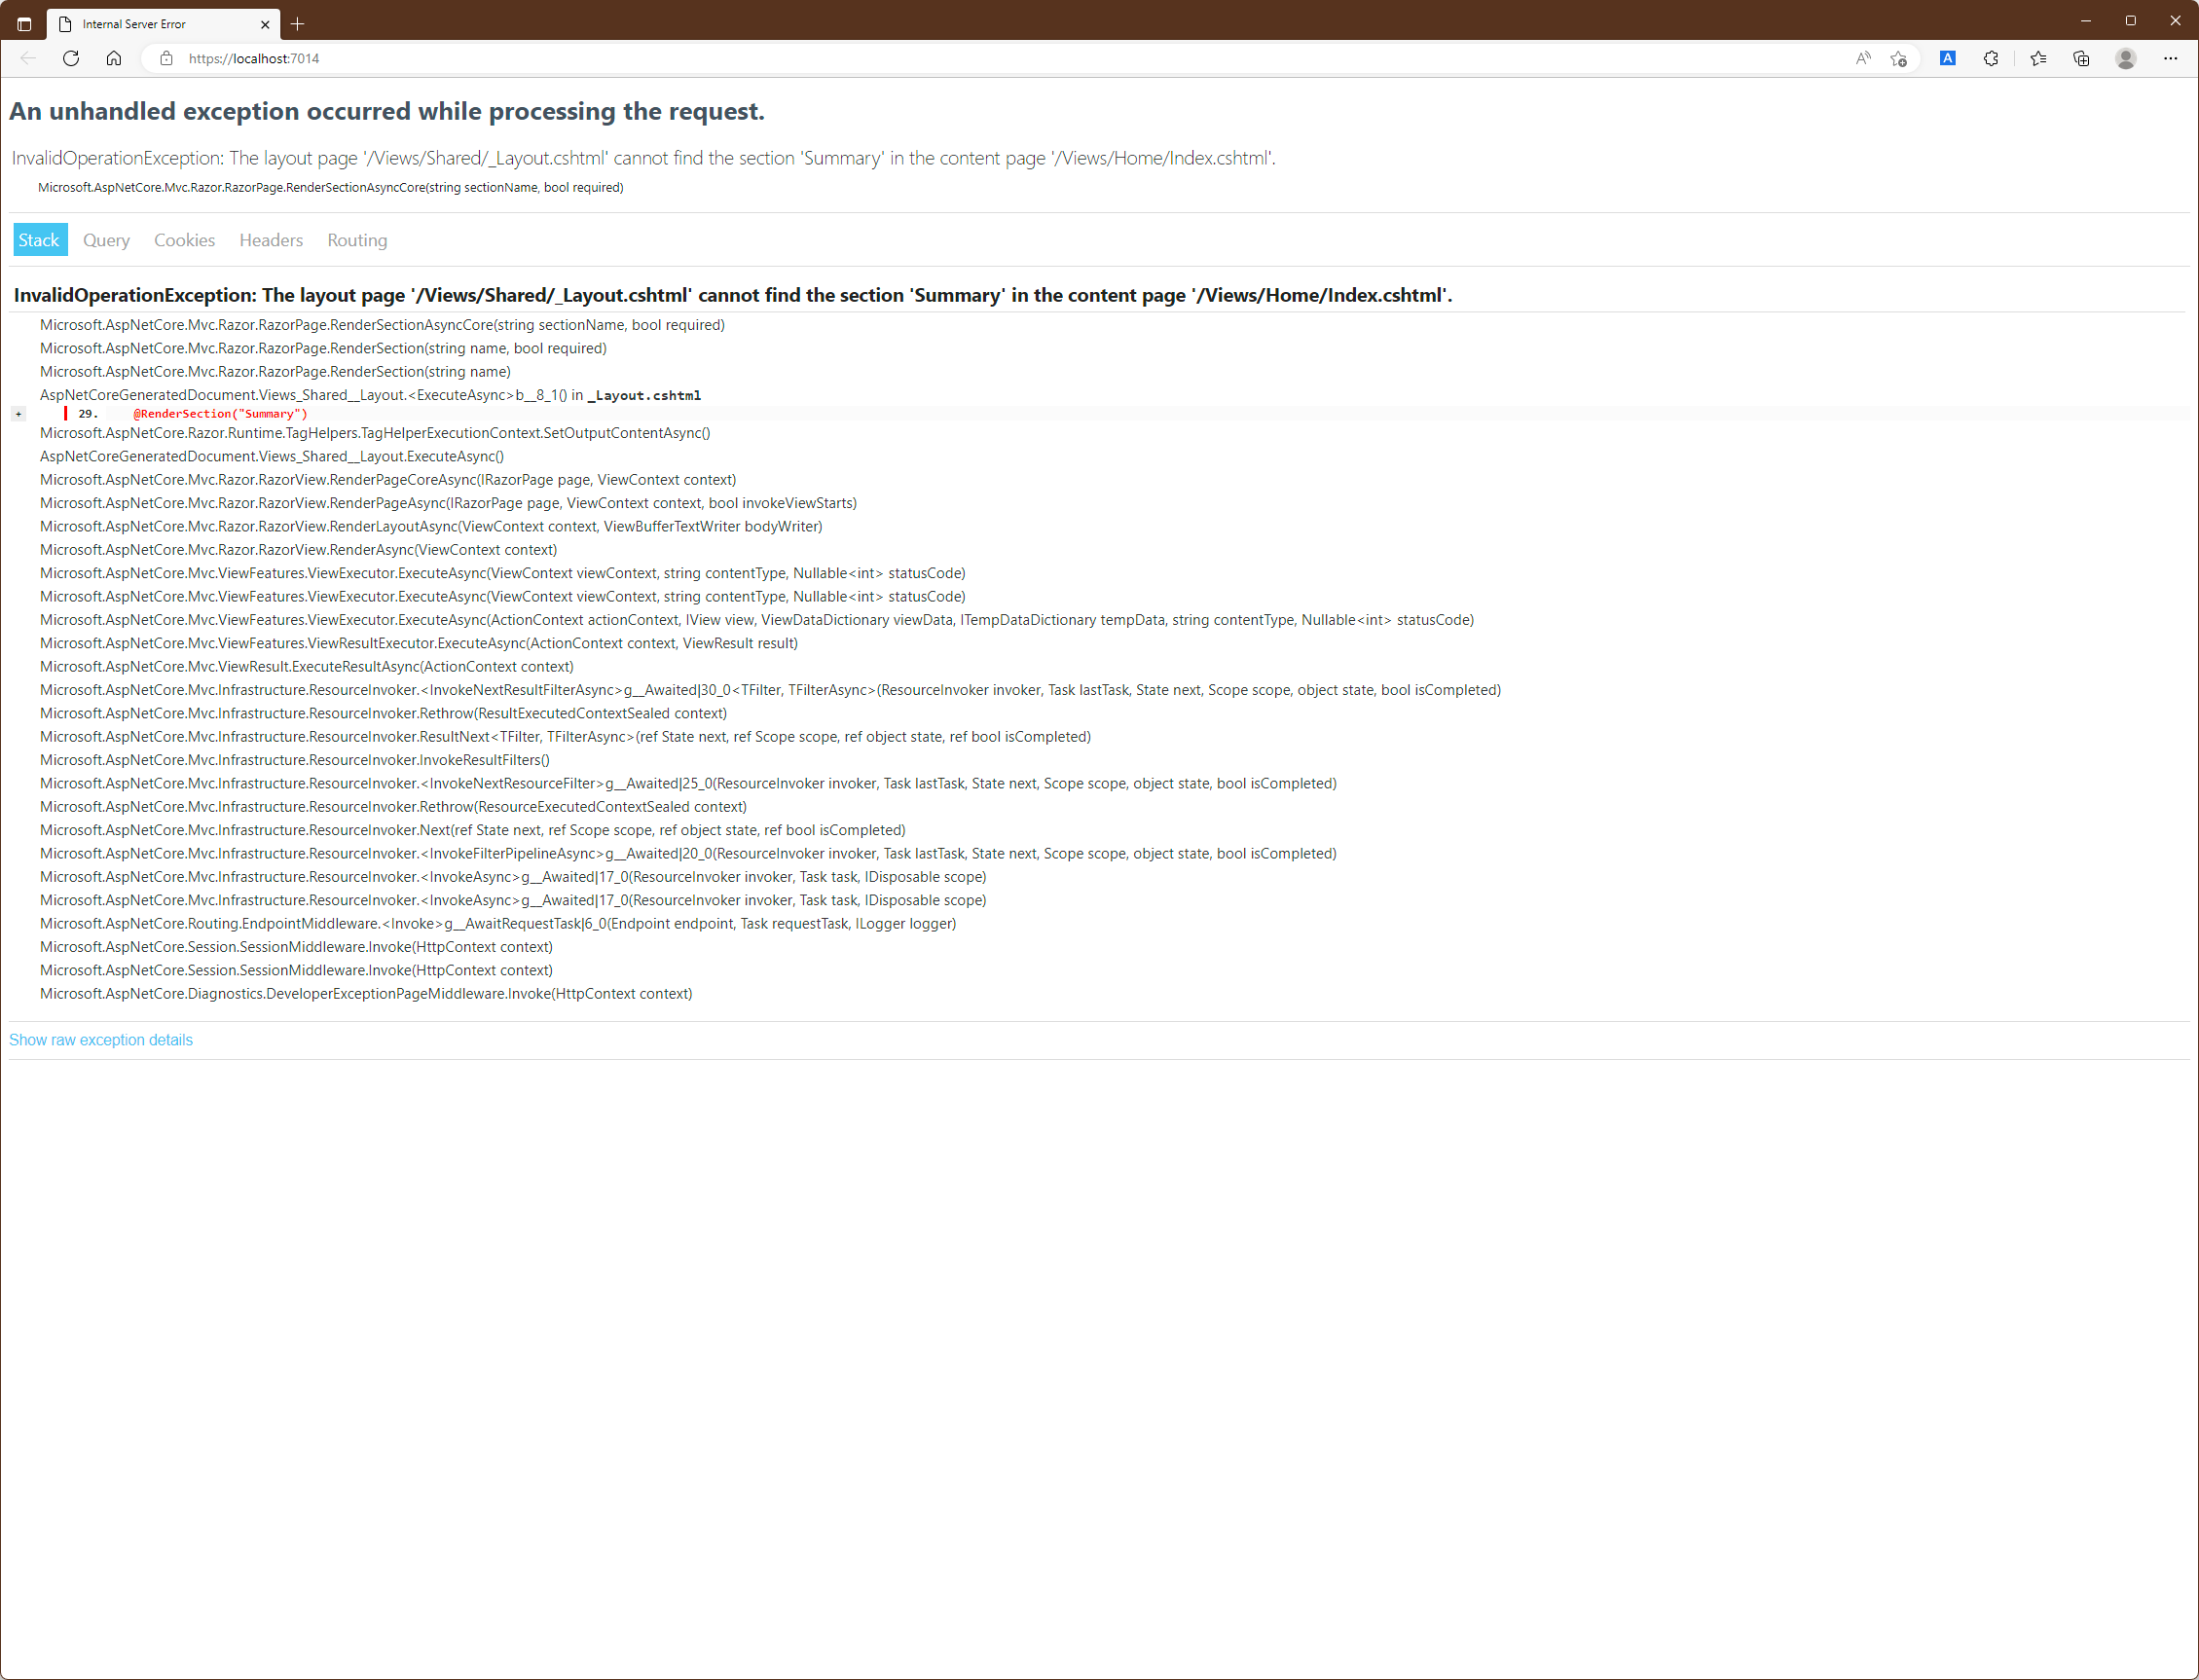Image resolution: width=2199 pixels, height=1680 pixels.
Task: Open the Extensions puzzle icon
Action: [x=1990, y=58]
